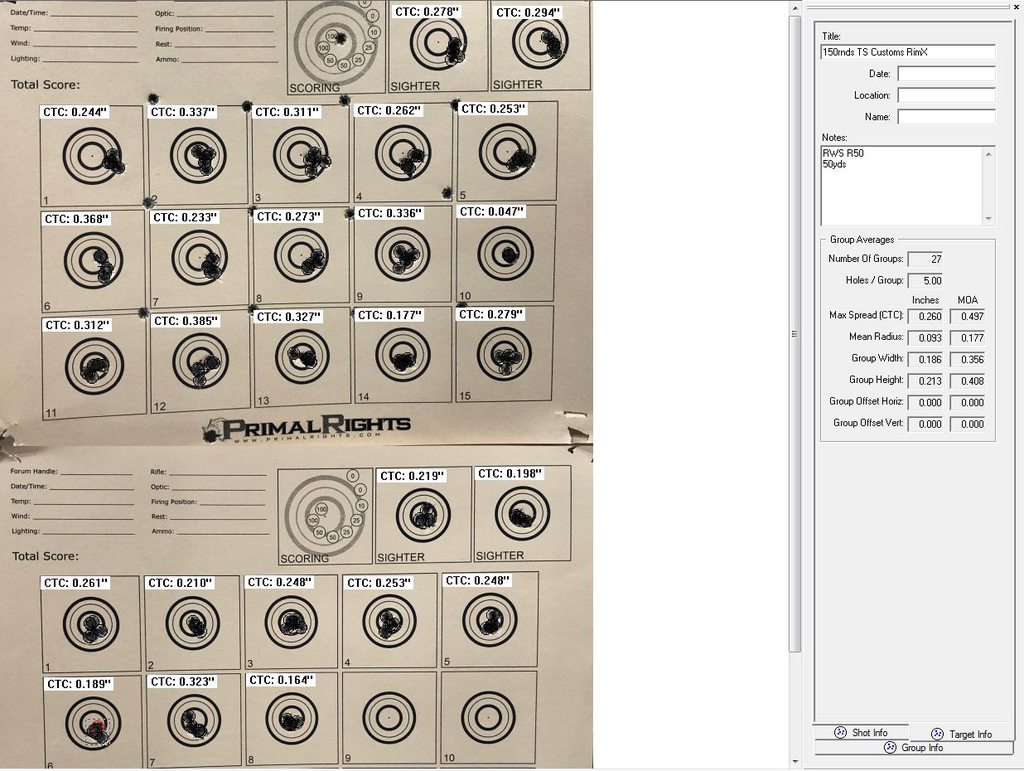Select the CTC: 0.198" sighter group label

click(510, 473)
